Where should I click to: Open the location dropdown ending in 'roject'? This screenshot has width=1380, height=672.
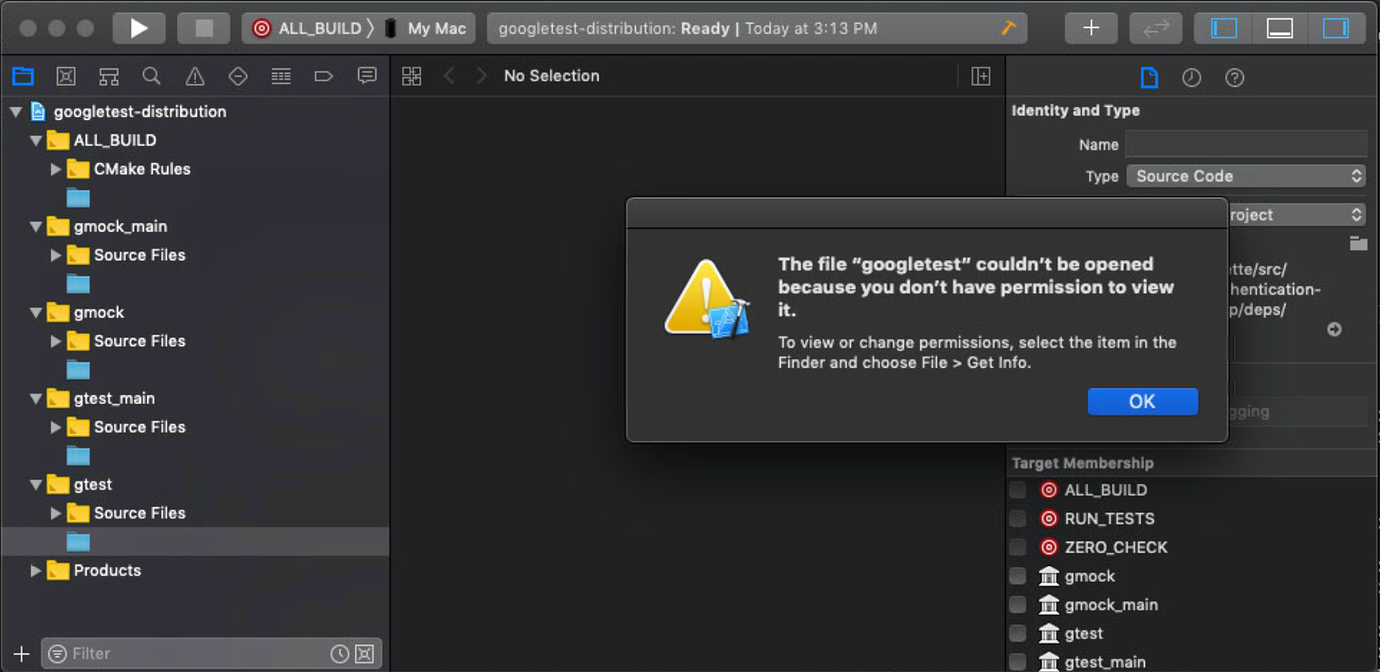pyautogui.click(x=1296, y=214)
